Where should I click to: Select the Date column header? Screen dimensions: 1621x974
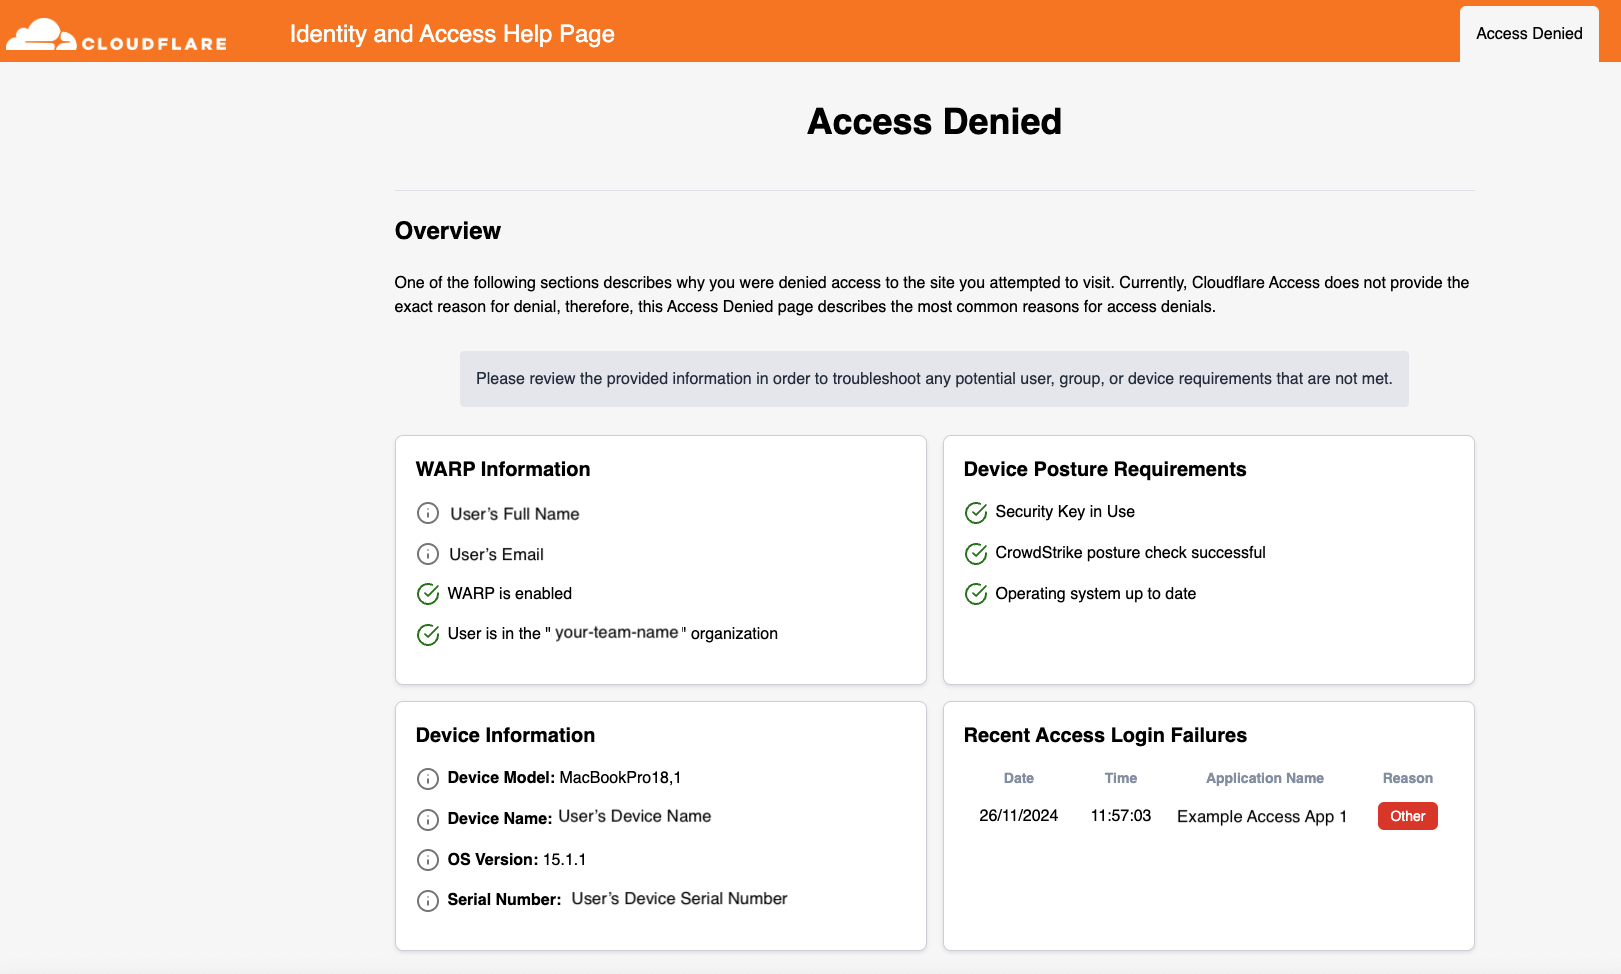tap(1018, 778)
